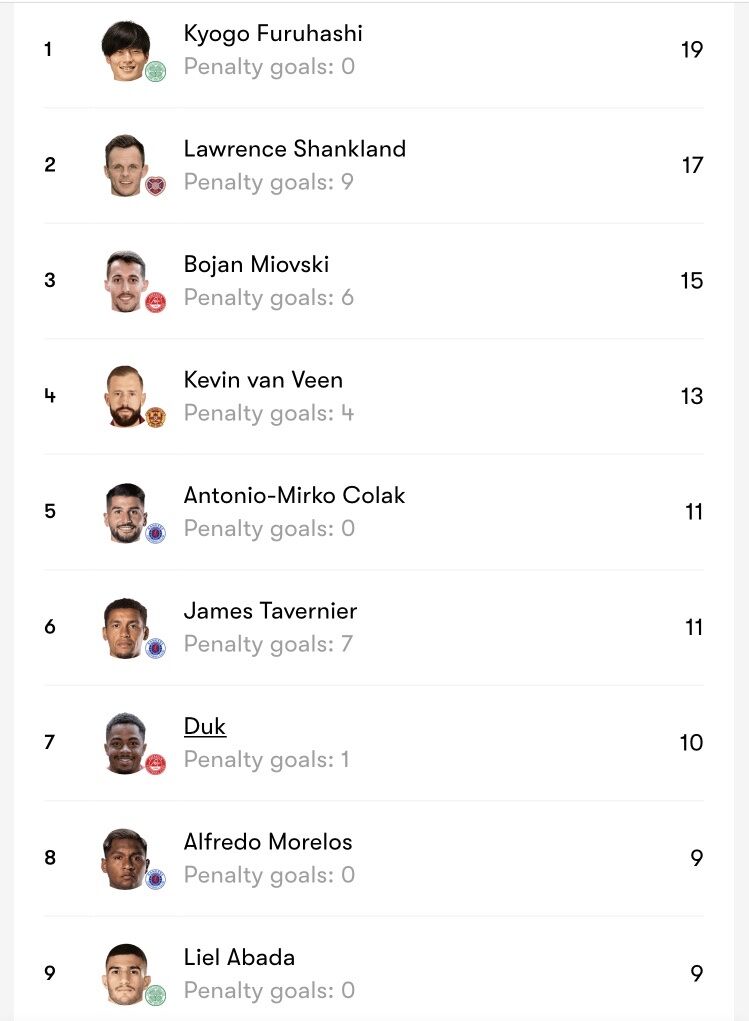Image resolution: width=749 pixels, height=1021 pixels.
Task: Select Bojan Miovski's name
Action: [x=256, y=264]
